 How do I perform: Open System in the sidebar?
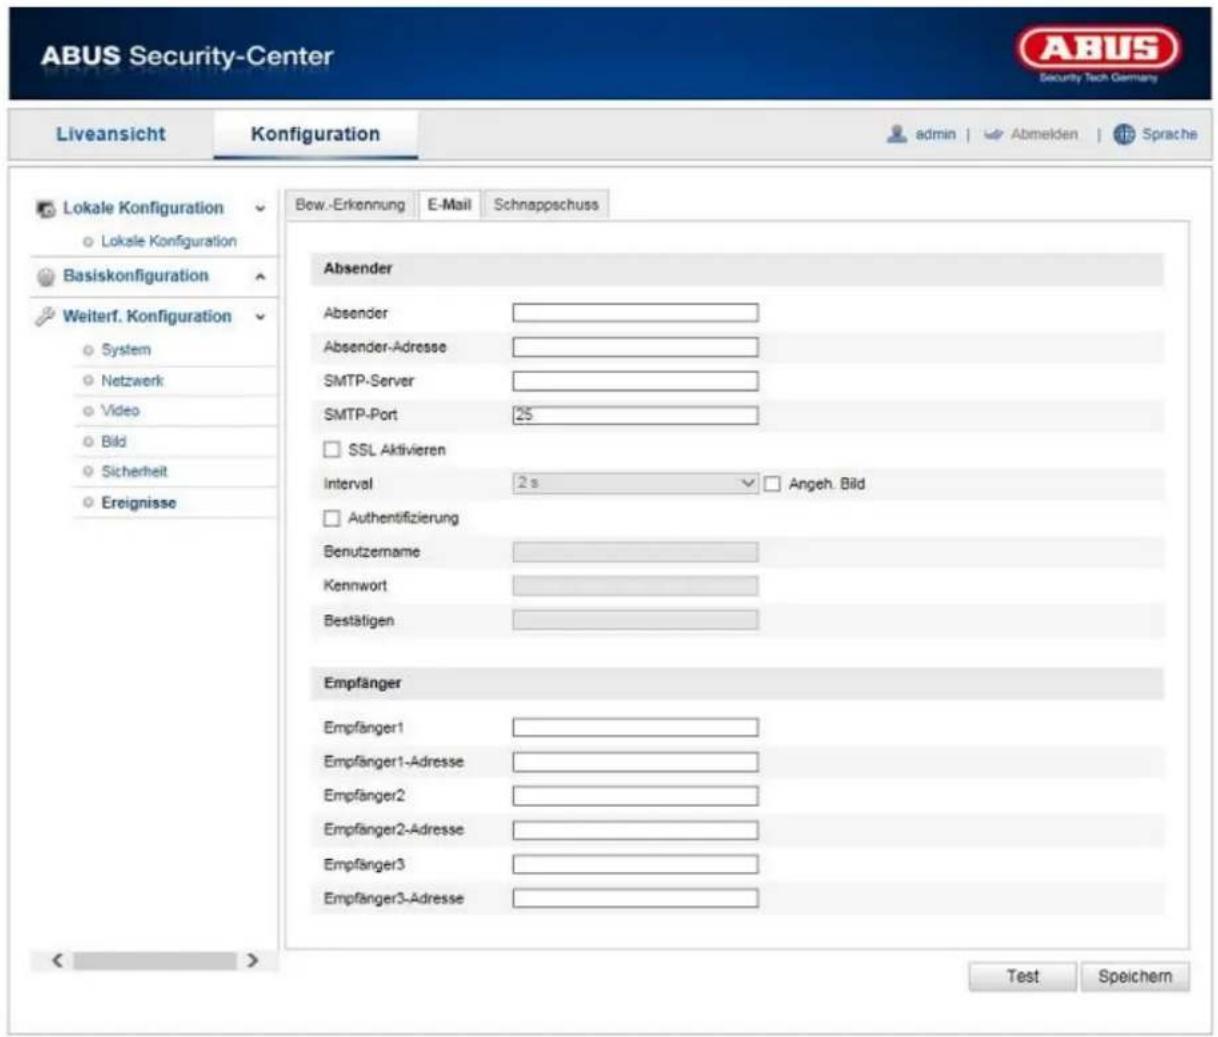point(126,350)
